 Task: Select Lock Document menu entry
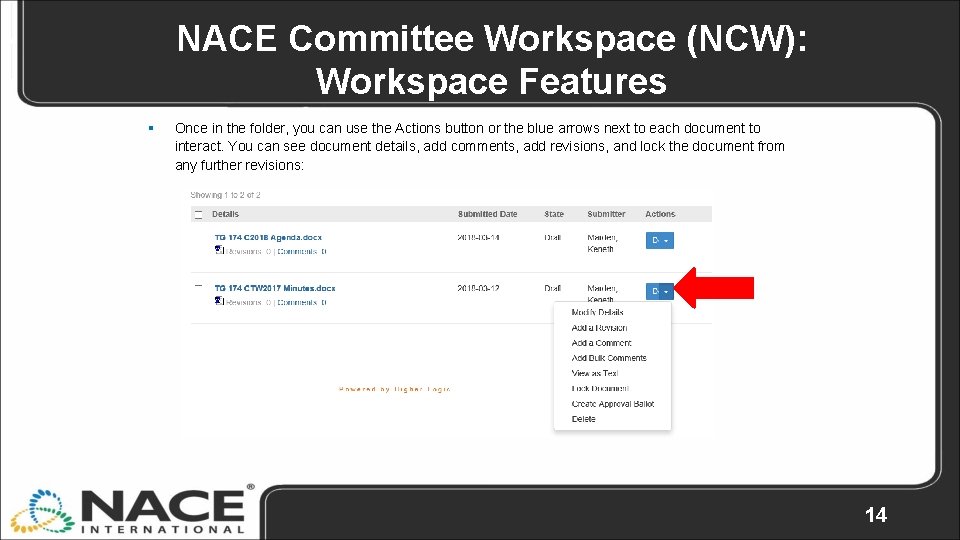point(600,389)
